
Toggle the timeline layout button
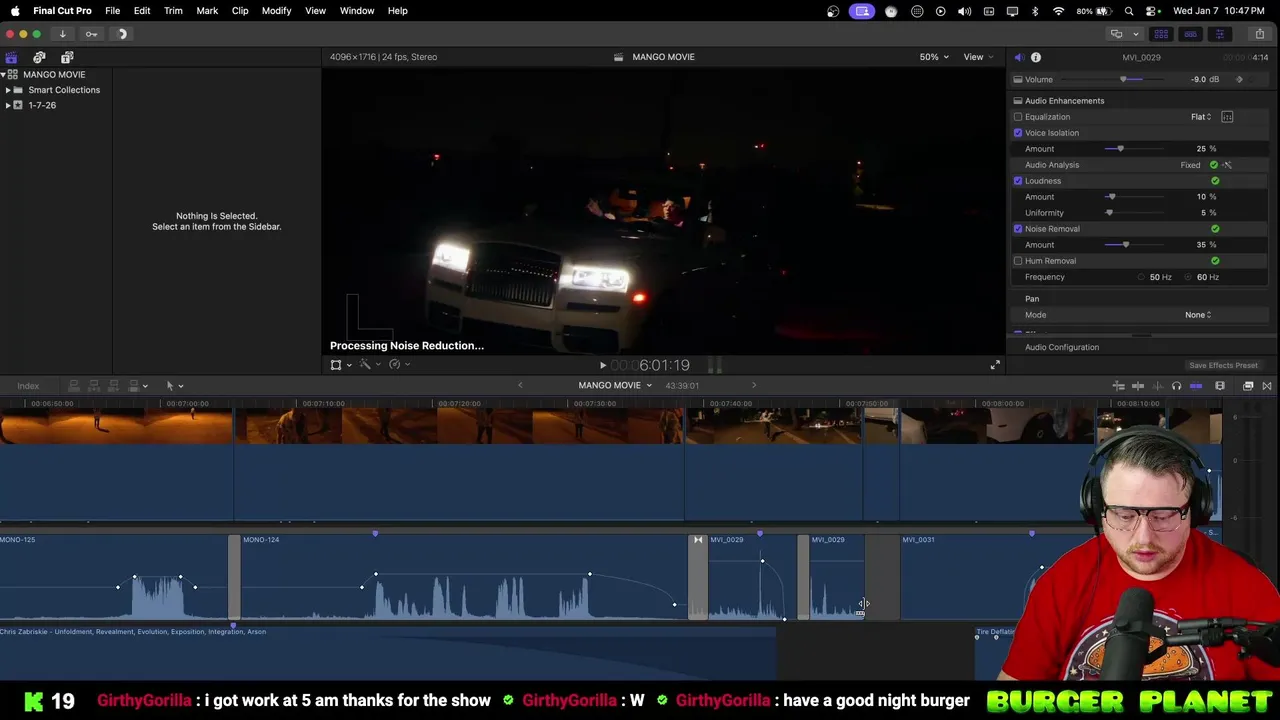coord(1190,34)
